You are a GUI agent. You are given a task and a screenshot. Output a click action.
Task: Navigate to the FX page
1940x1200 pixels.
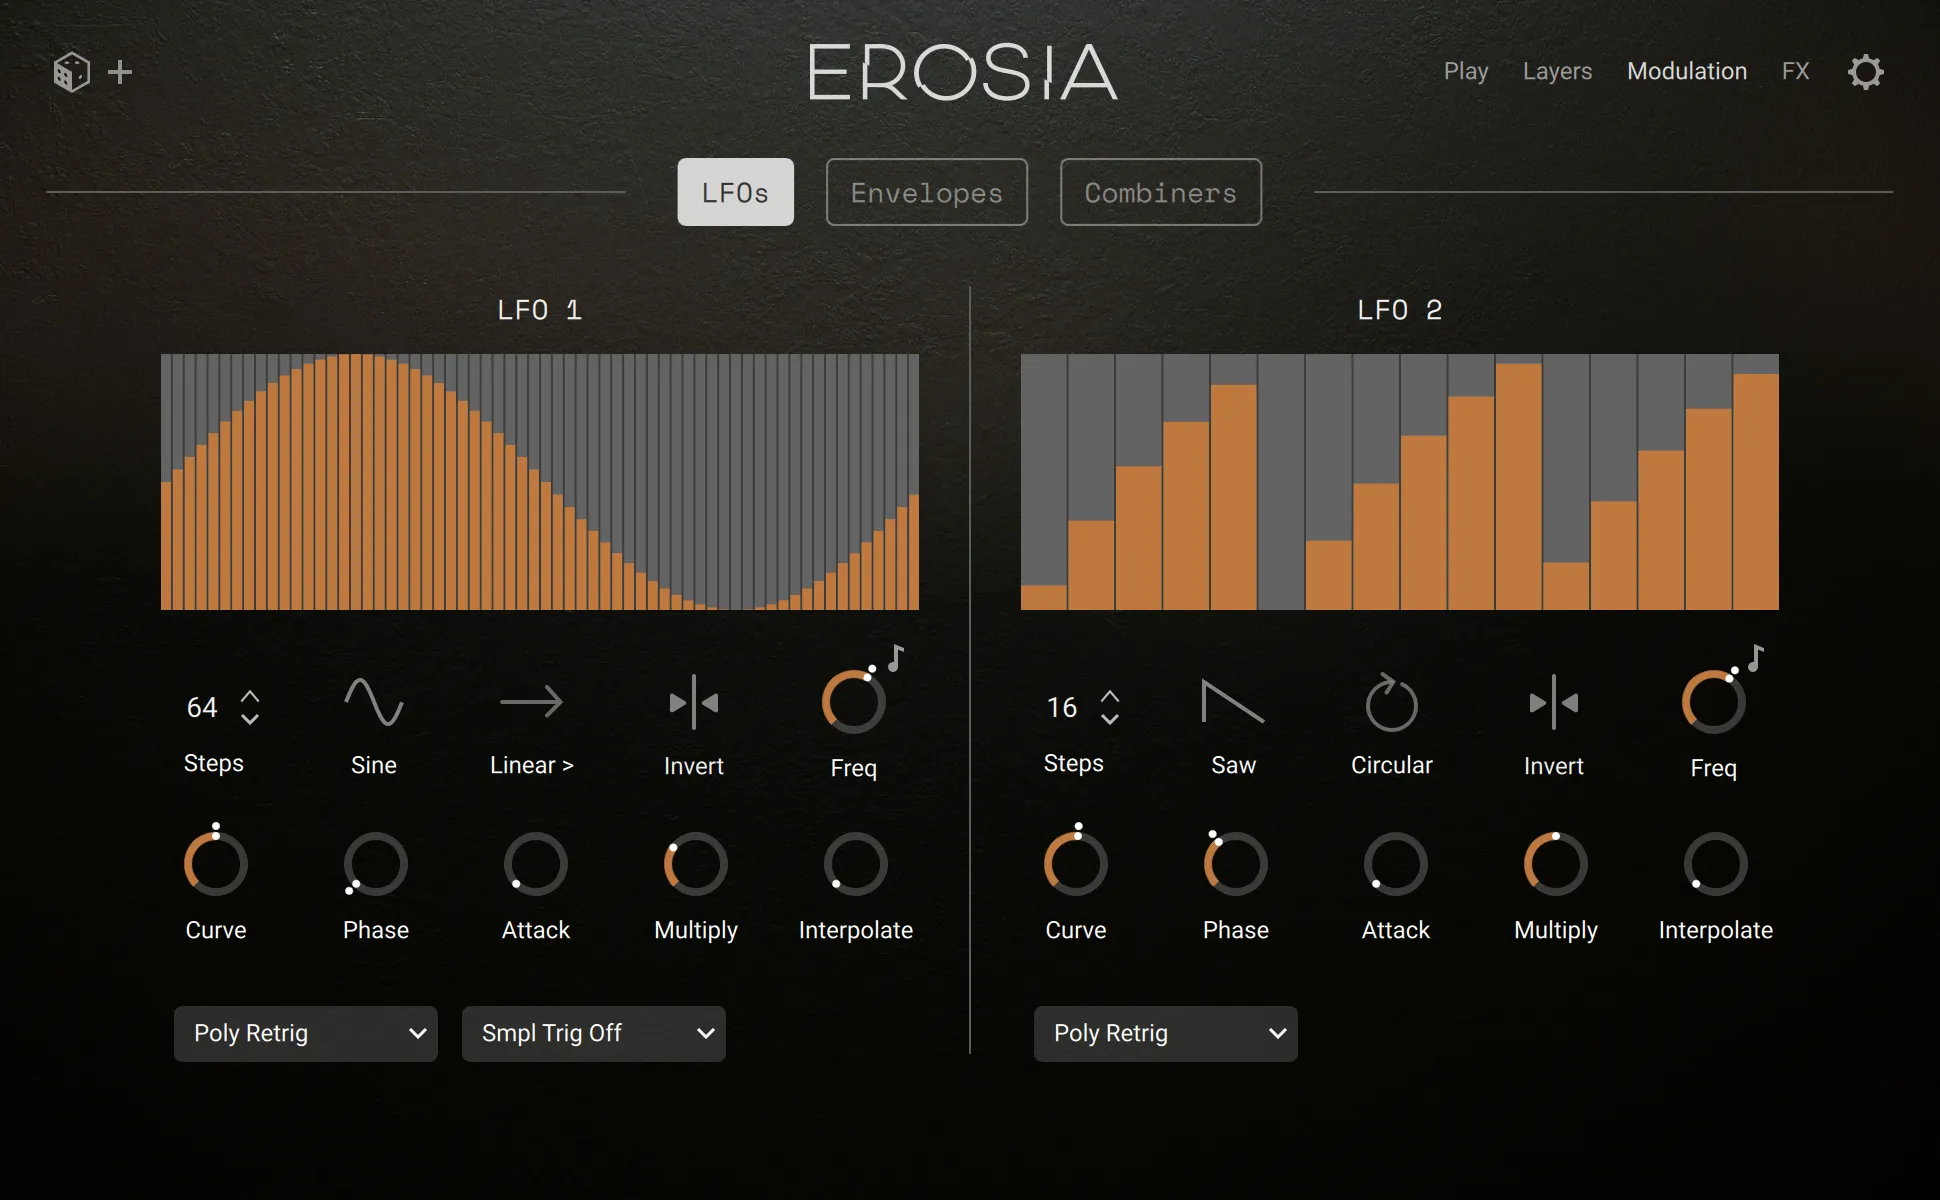click(1795, 71)
